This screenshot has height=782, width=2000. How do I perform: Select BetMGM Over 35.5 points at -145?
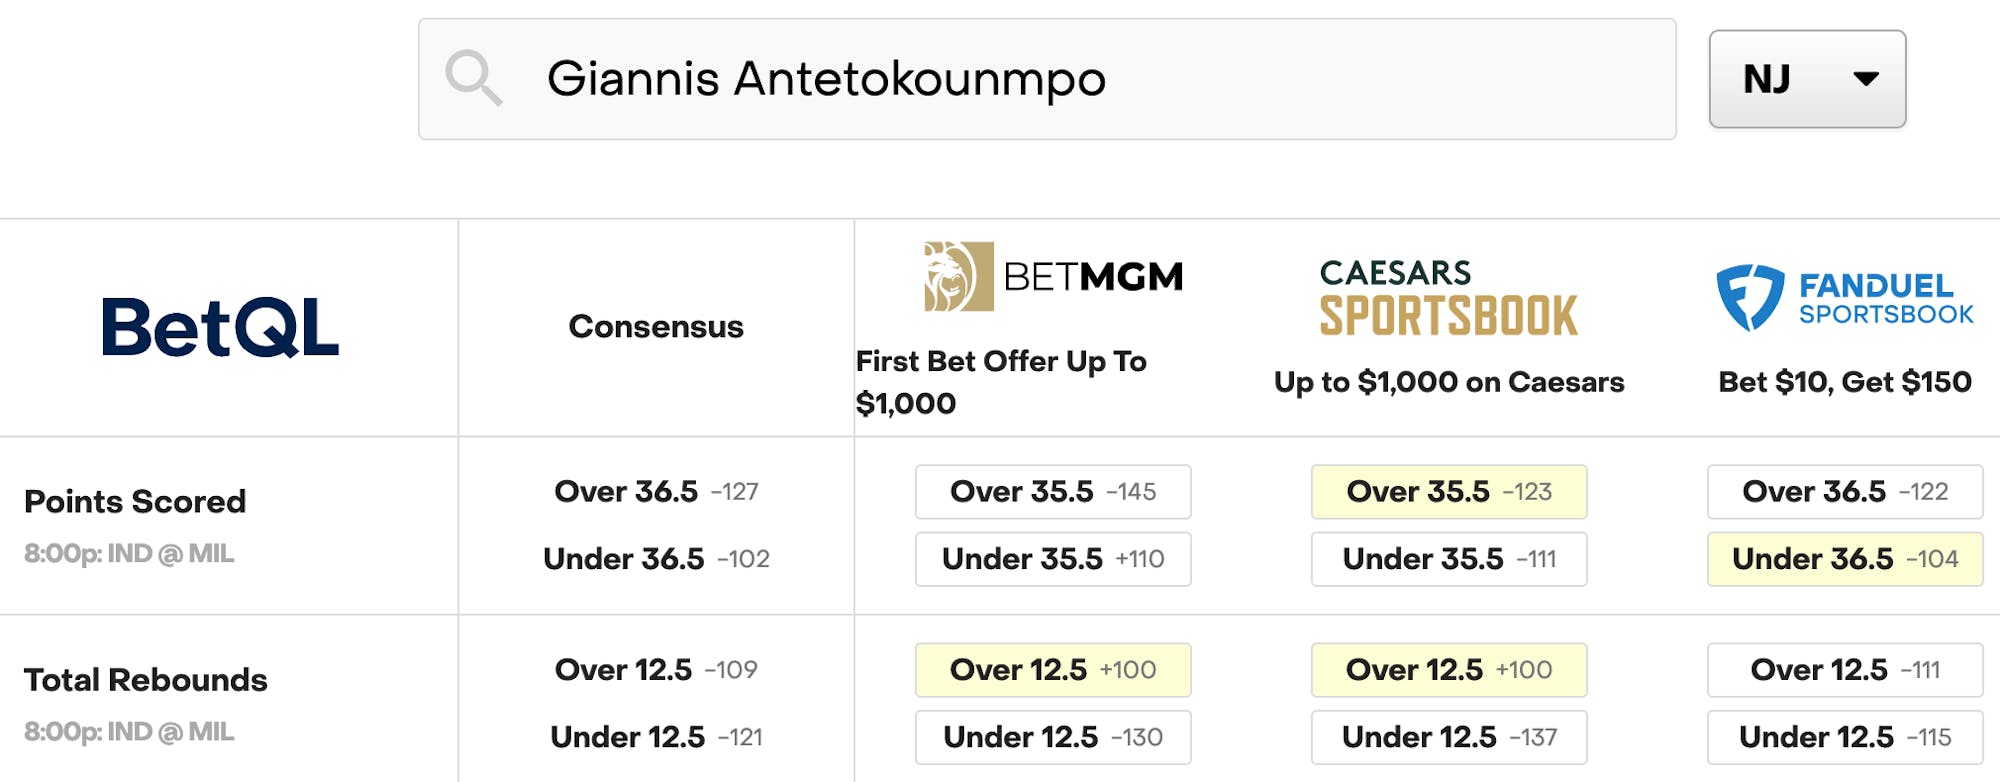click(1053, 492)
